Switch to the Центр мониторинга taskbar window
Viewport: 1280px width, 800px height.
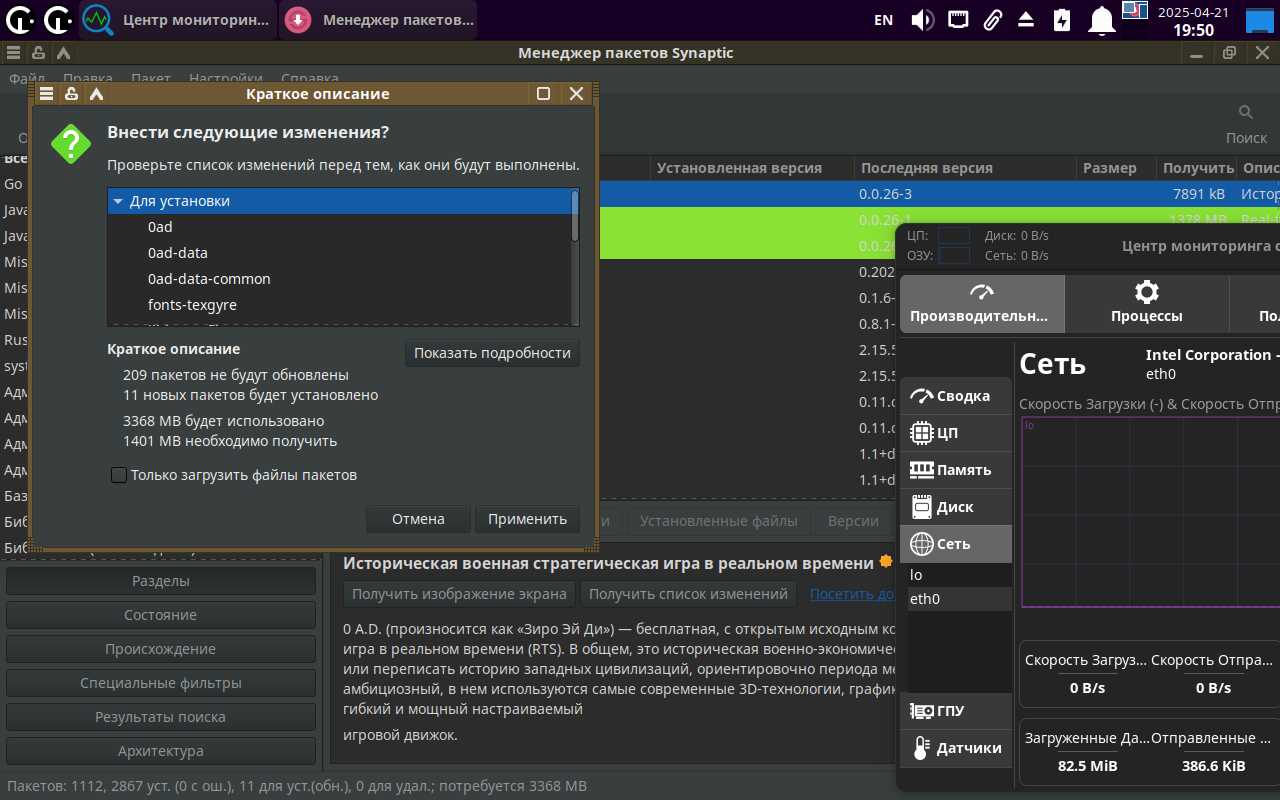click(178, 19)
